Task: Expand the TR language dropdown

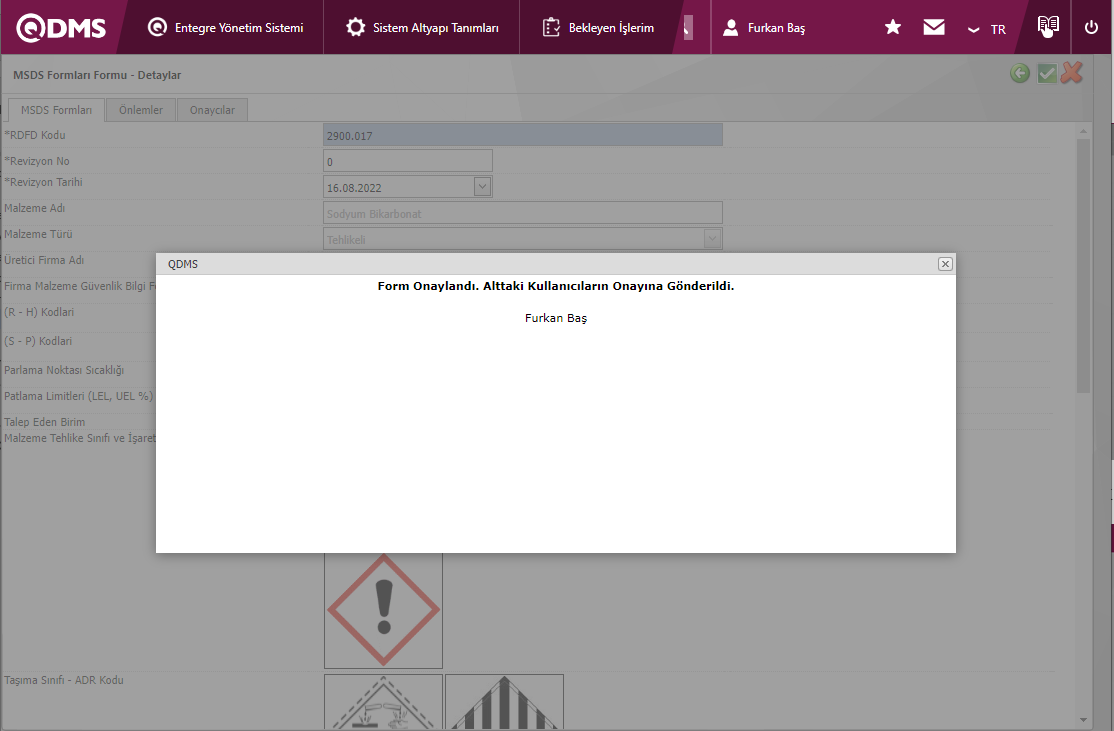Action: [988, 29]
